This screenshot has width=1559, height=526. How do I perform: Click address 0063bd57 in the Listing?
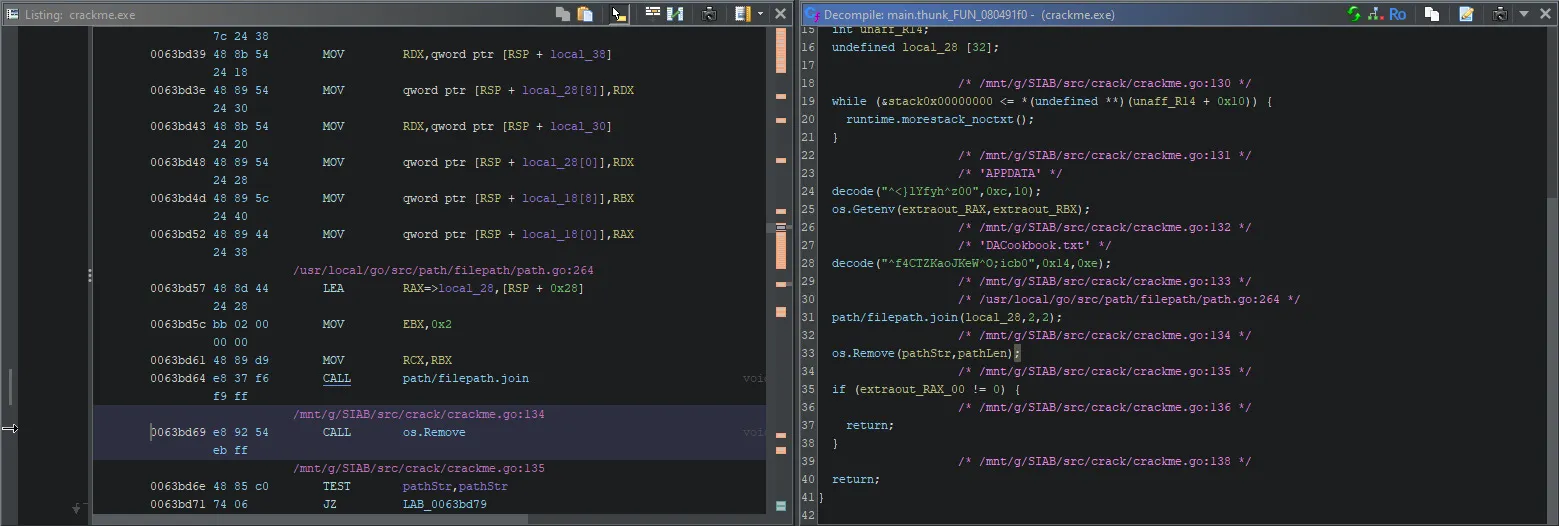pos(178,288)
